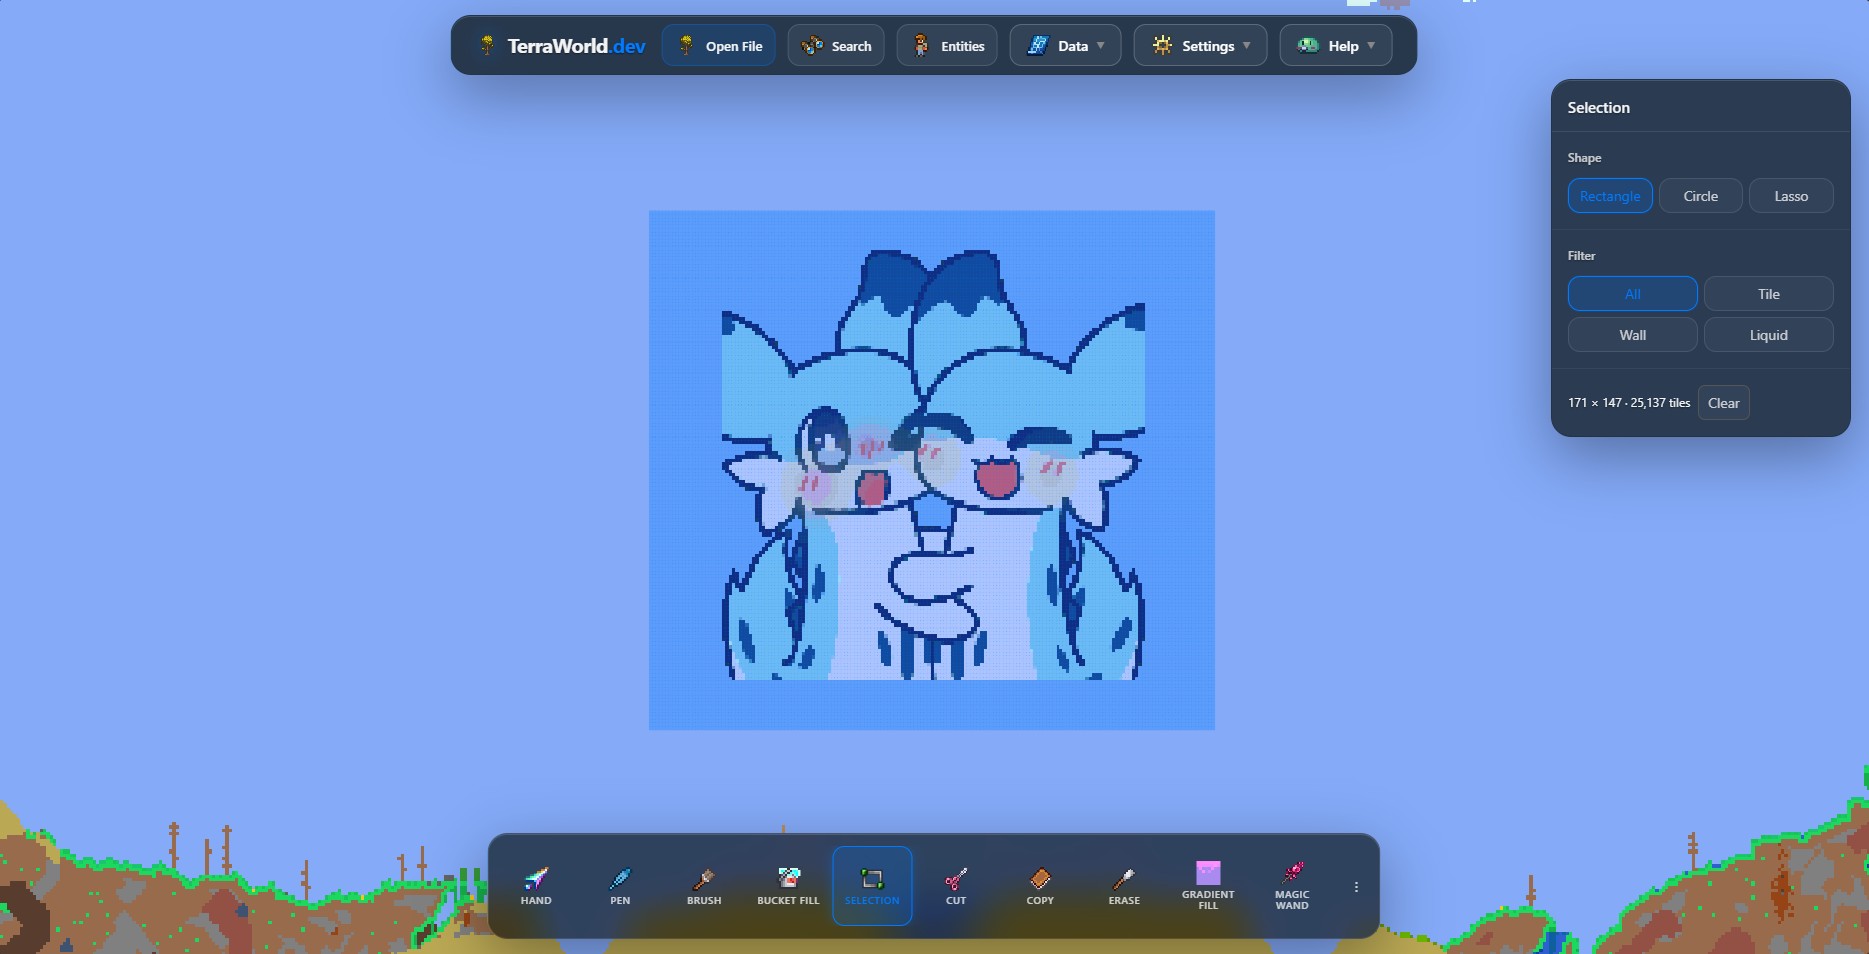Expand the Data dropdown menu
Viewport: 1869px width, 954px height.
pyautogui.click(x=1065, y=46)
